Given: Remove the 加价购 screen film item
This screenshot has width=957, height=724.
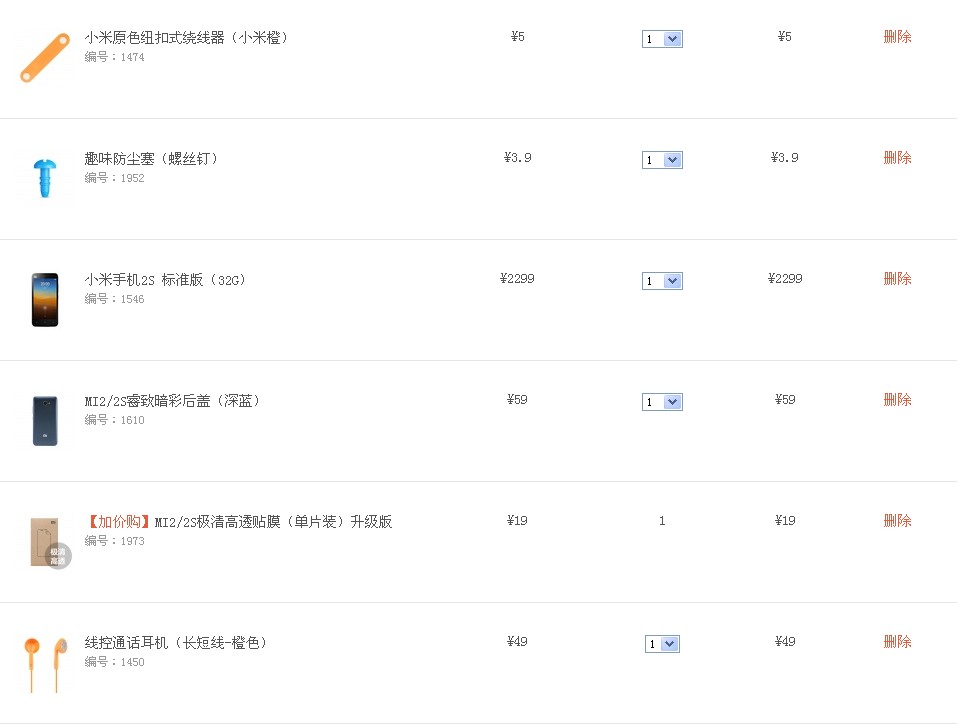Looking at the screenshot, I should coord(897,520).
